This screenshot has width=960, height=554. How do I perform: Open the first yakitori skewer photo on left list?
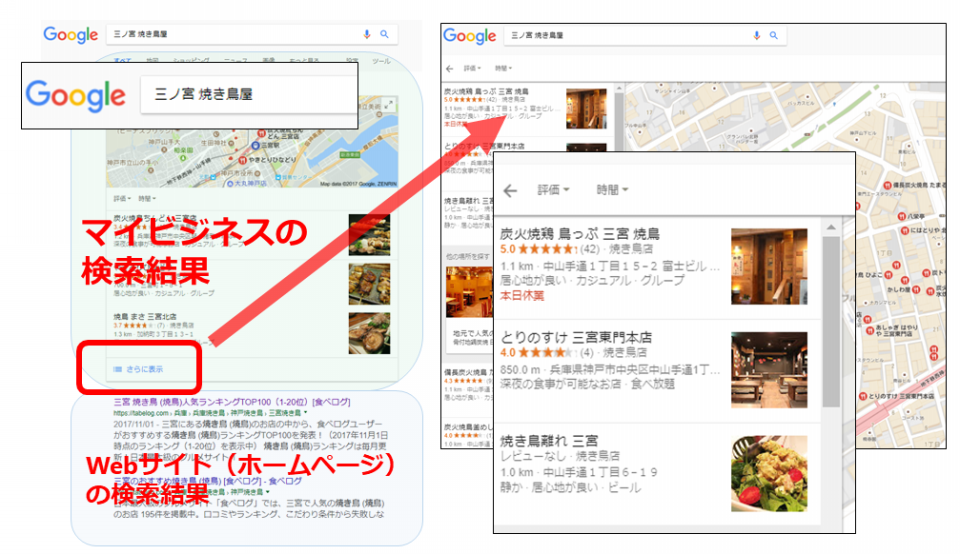click(369, 234)
